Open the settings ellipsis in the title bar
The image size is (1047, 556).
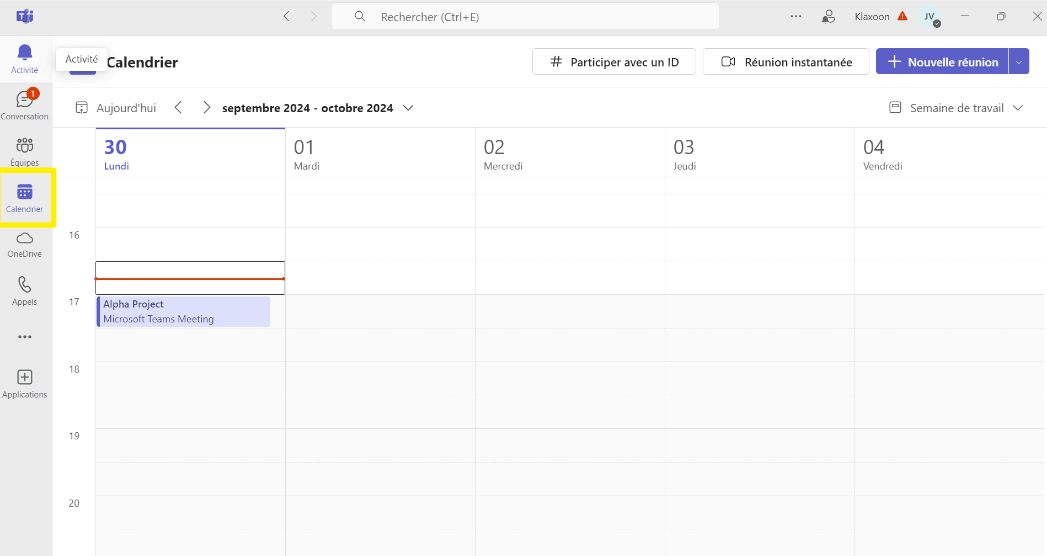coord(796,16)
